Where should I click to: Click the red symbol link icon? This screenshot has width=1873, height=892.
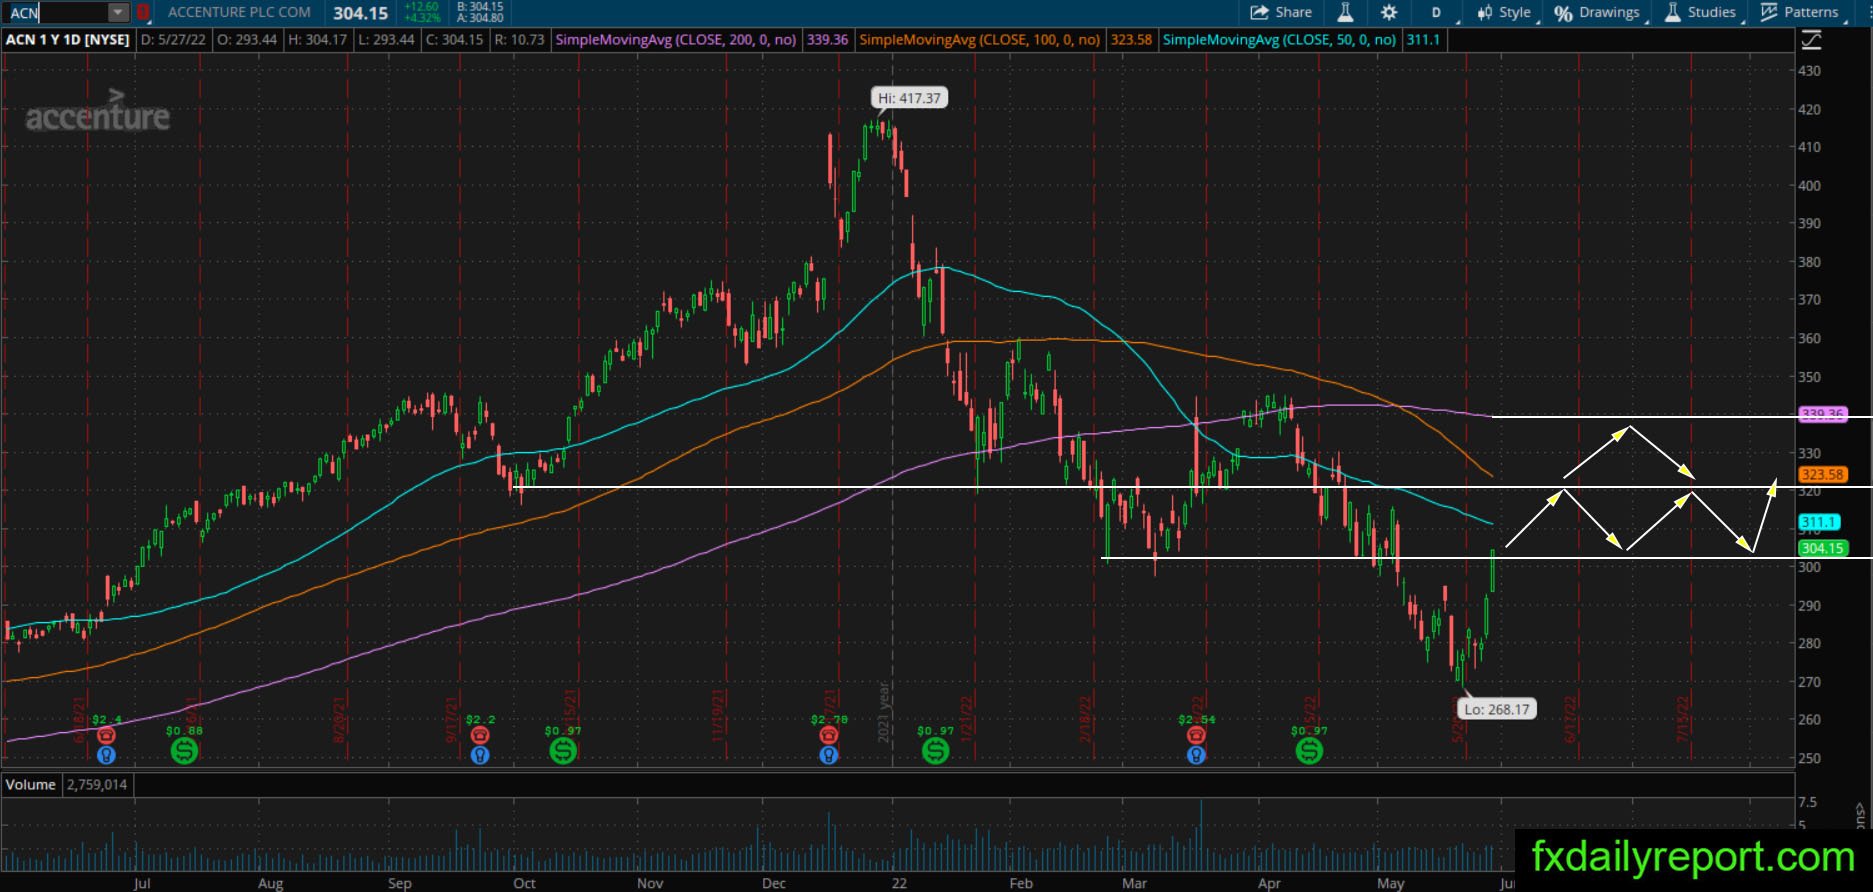pos(143,12)
